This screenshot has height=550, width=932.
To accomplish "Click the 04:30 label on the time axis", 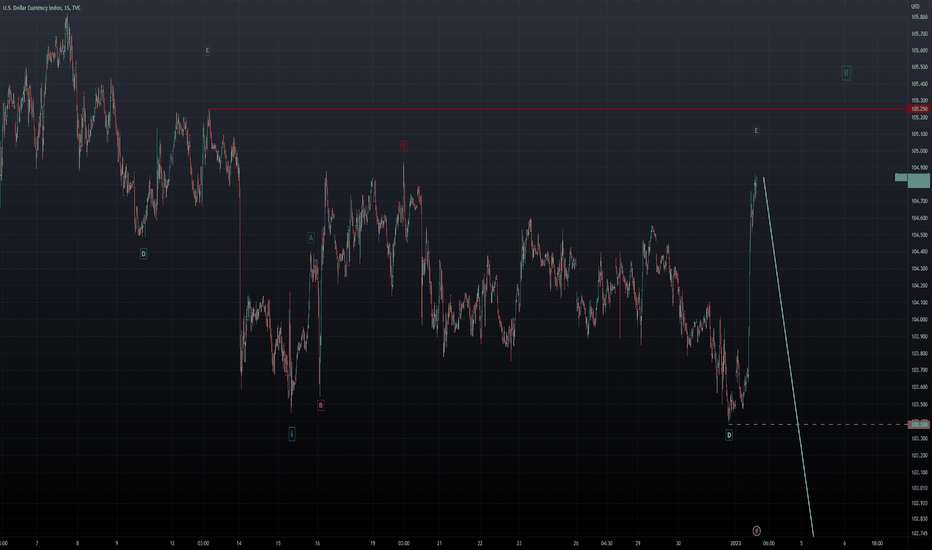I will (606, 543).
